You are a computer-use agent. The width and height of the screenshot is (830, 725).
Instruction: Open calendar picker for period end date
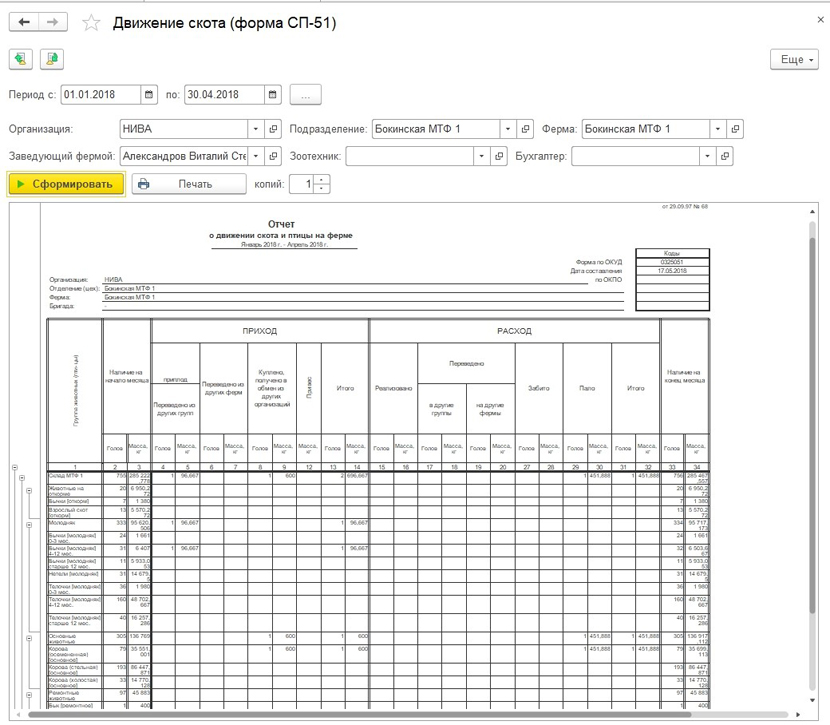point(272,95)
